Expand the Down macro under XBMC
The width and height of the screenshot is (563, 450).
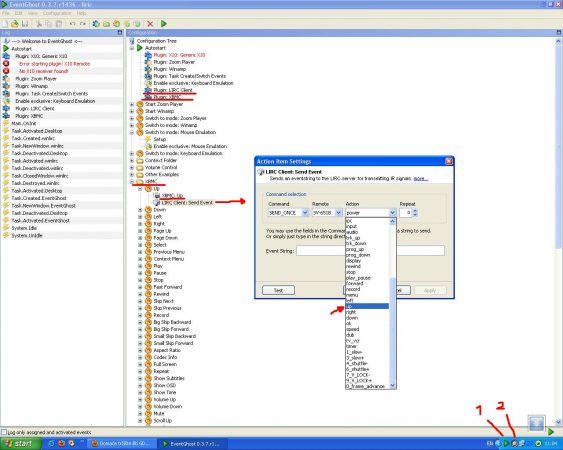coord(140,210)
